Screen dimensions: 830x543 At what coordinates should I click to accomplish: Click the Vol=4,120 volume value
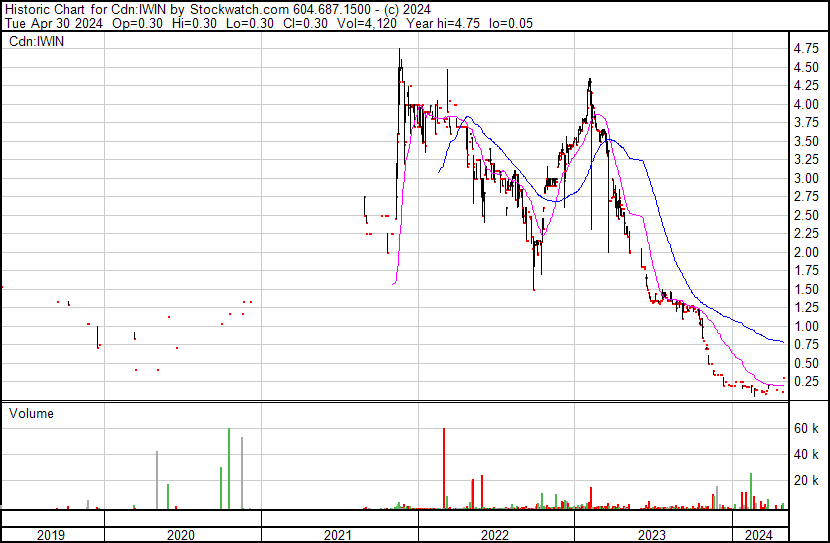coord(366,23)
